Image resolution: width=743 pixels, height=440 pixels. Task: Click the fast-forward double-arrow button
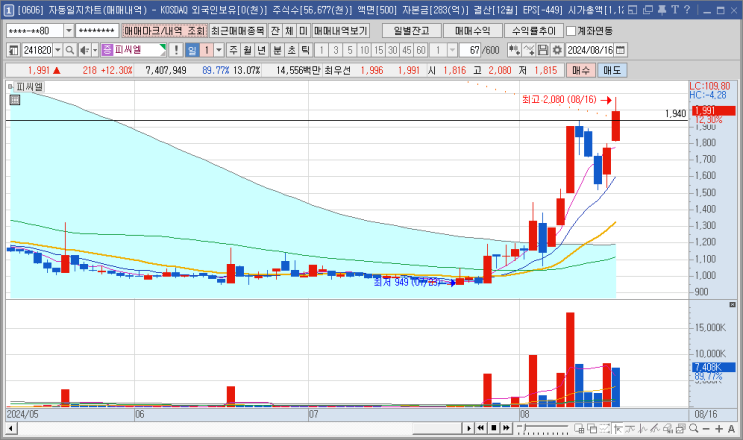pyautogui.click(x=506, y=428)
